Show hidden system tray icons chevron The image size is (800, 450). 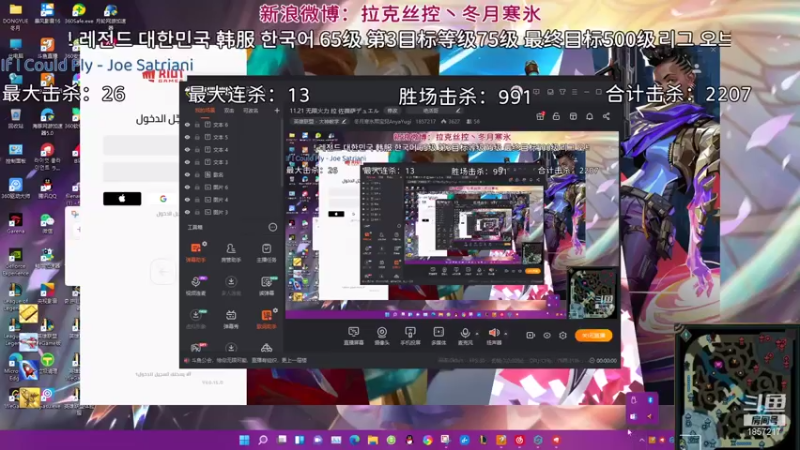coord(642,440)
